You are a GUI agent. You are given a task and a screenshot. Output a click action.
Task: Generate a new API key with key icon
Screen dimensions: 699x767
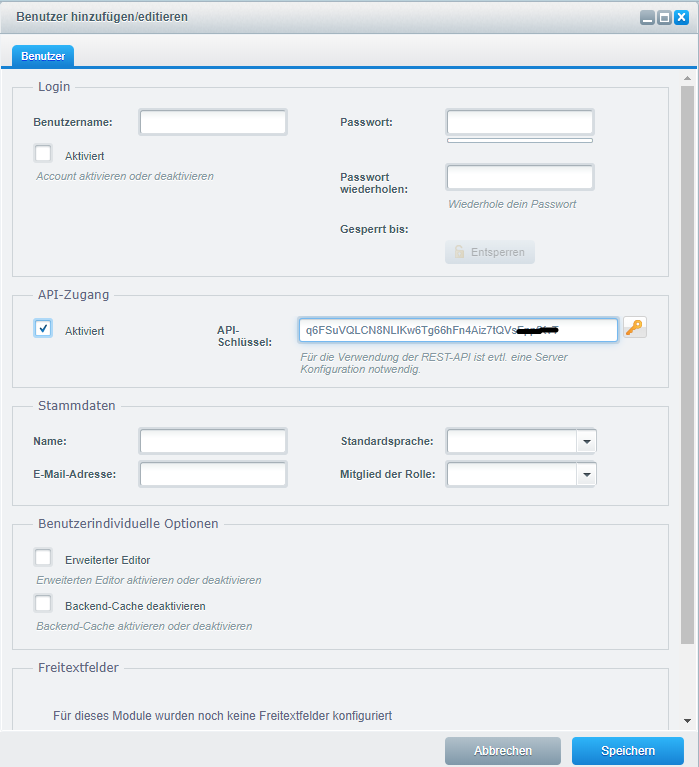point(634,327)
